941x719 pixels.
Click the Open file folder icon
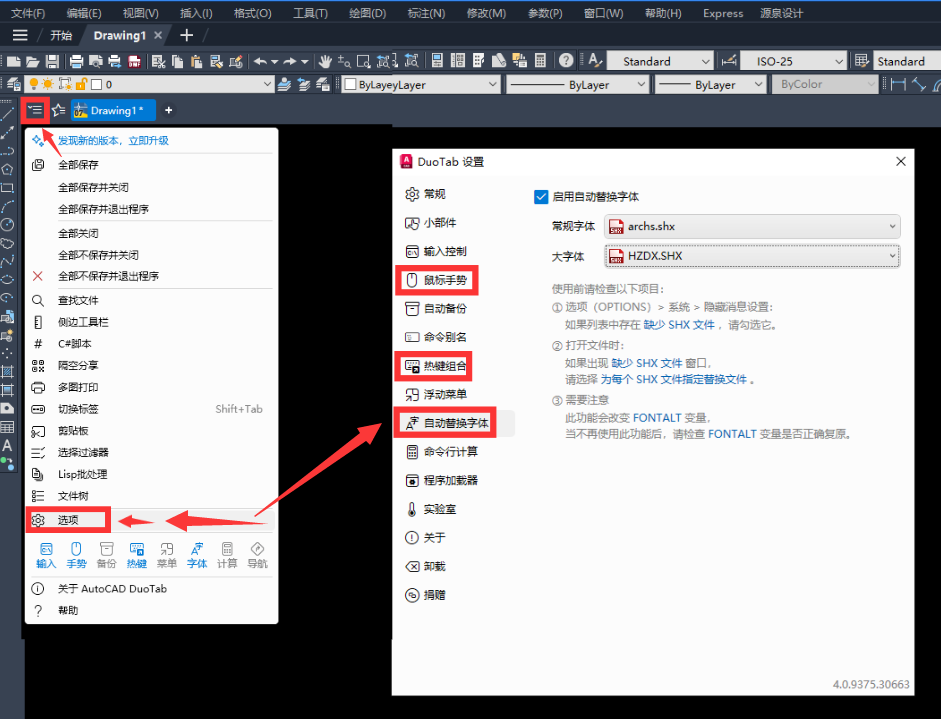(33, 61)
